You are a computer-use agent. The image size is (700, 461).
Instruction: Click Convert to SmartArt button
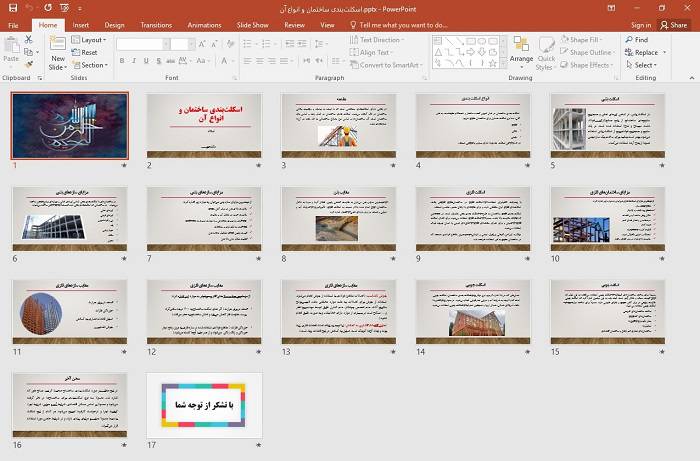tap(386, 65)
